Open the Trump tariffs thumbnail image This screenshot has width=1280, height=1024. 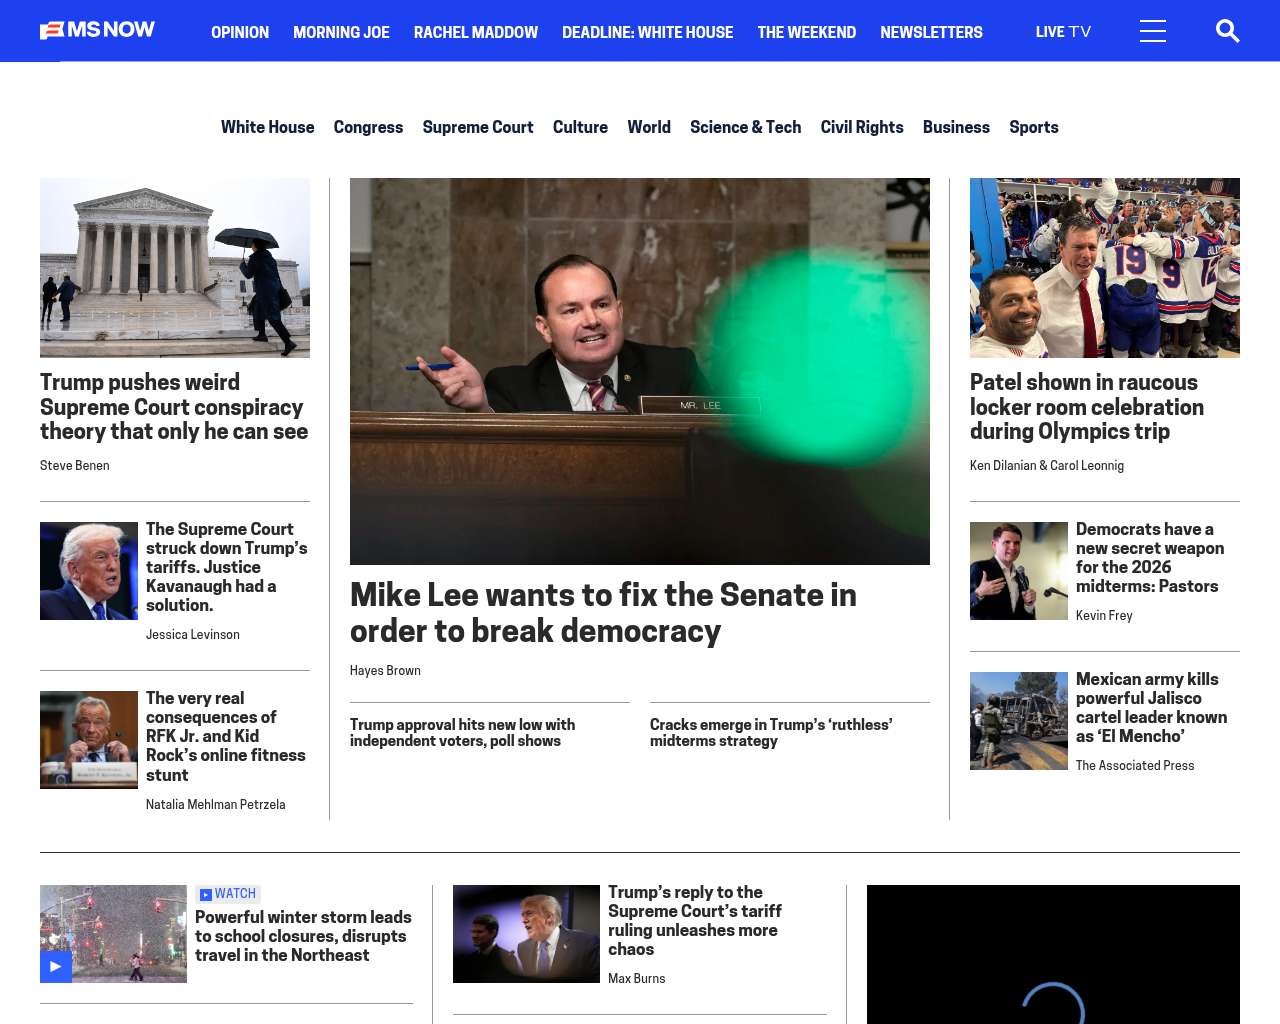point(89,571)
